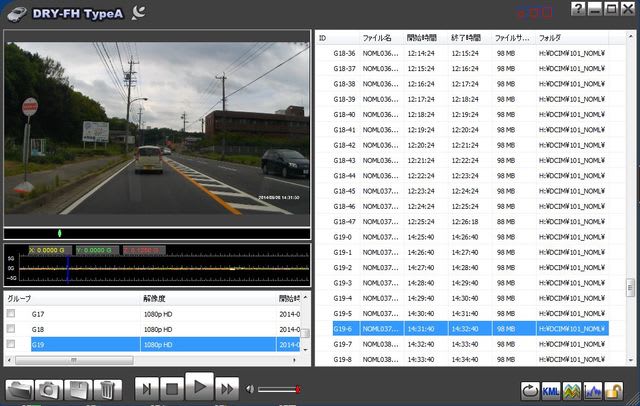The width and height of the screenshot is (640, 406).
Task: Stop video playback
Action: [172, 389]
